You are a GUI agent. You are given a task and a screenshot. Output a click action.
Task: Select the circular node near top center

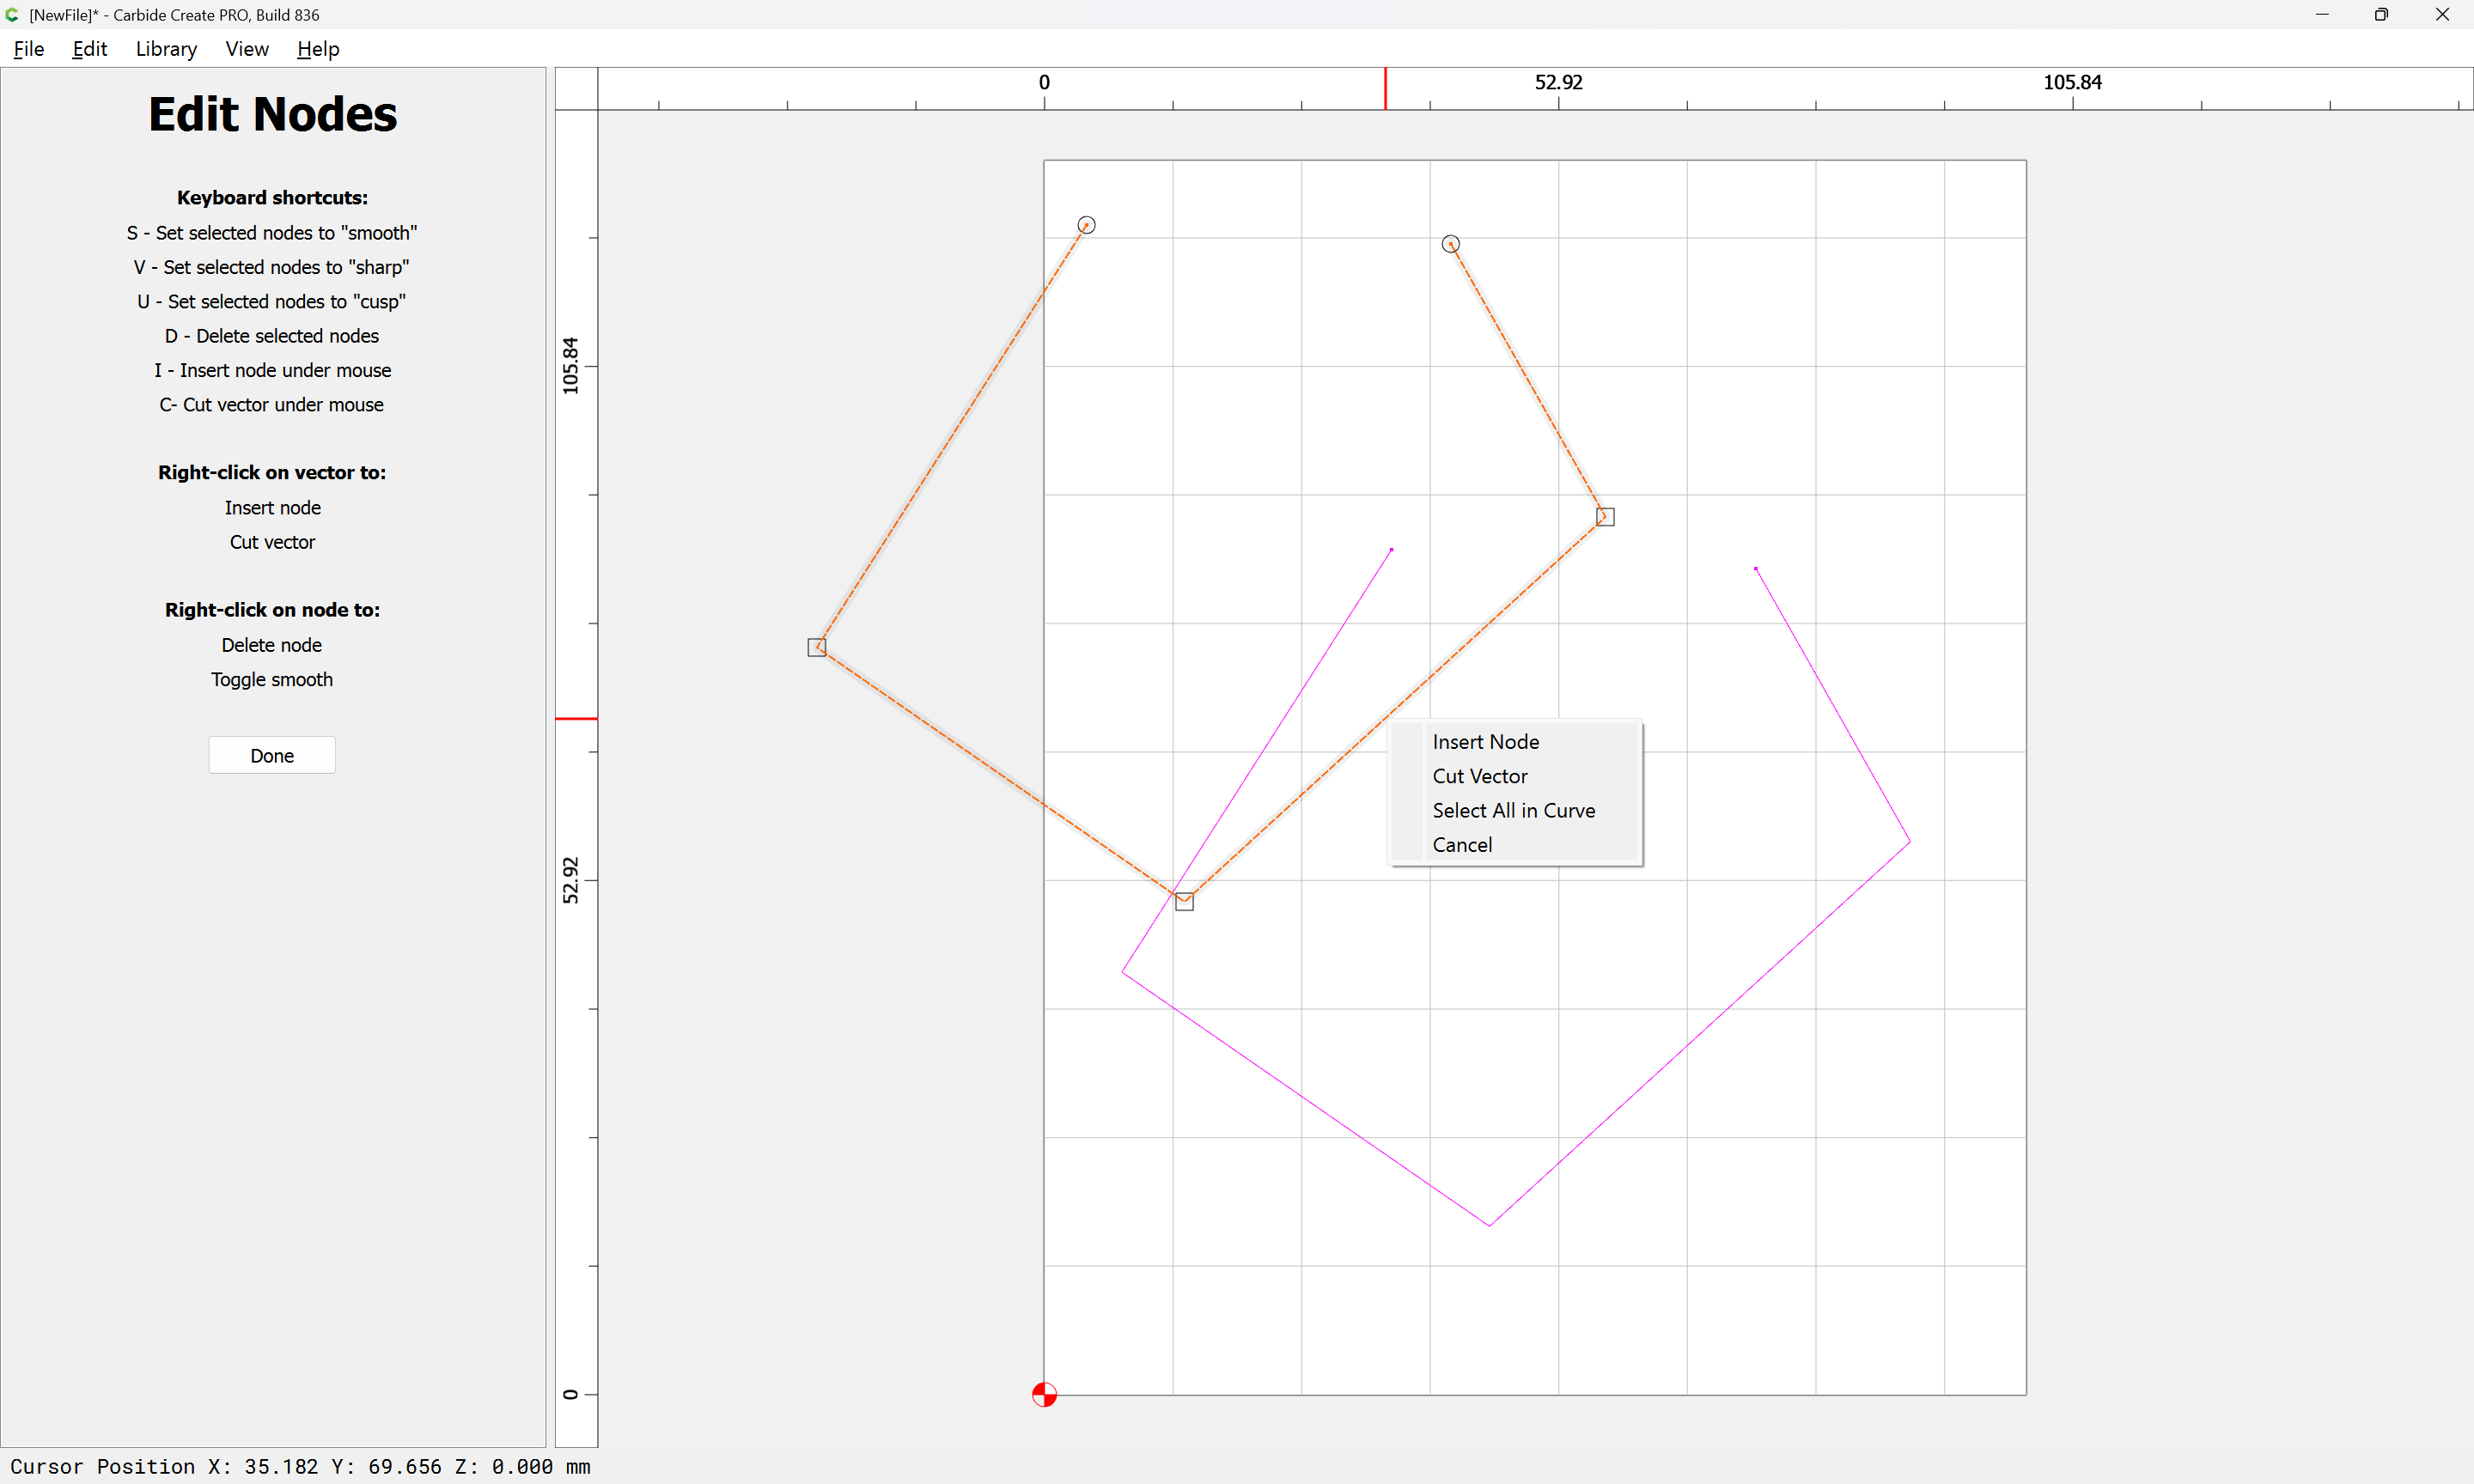click(1451, 244)
